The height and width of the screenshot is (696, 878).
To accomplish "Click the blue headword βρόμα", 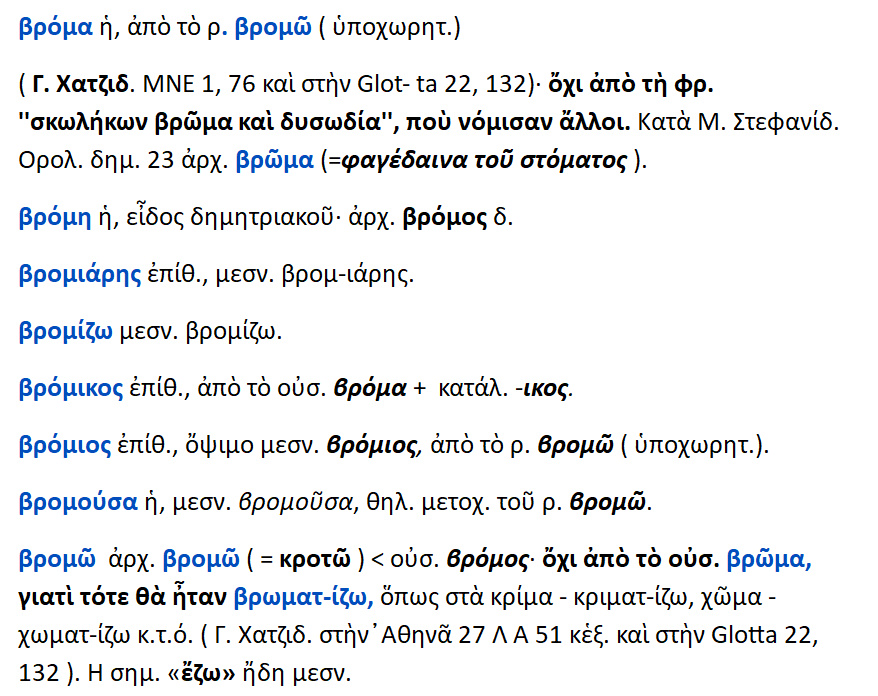I will 54,29.
